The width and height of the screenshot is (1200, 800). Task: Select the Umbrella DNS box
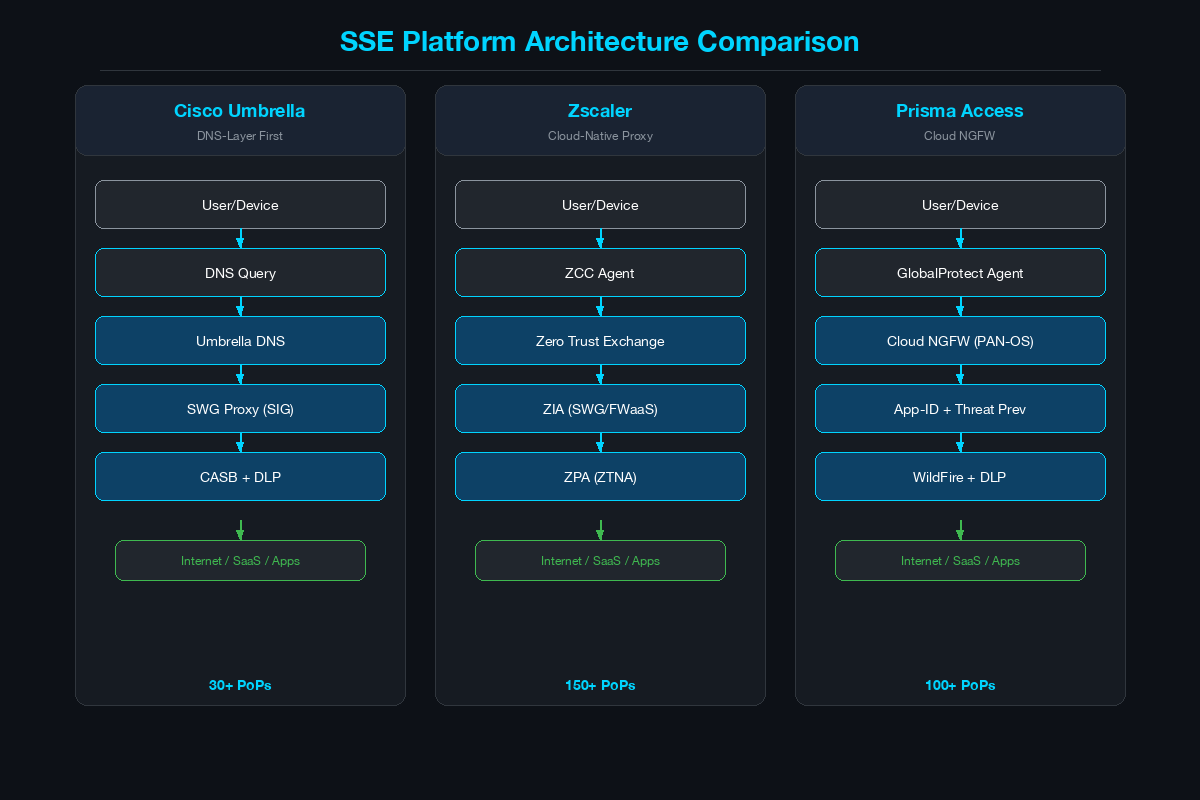coord(240,341)
